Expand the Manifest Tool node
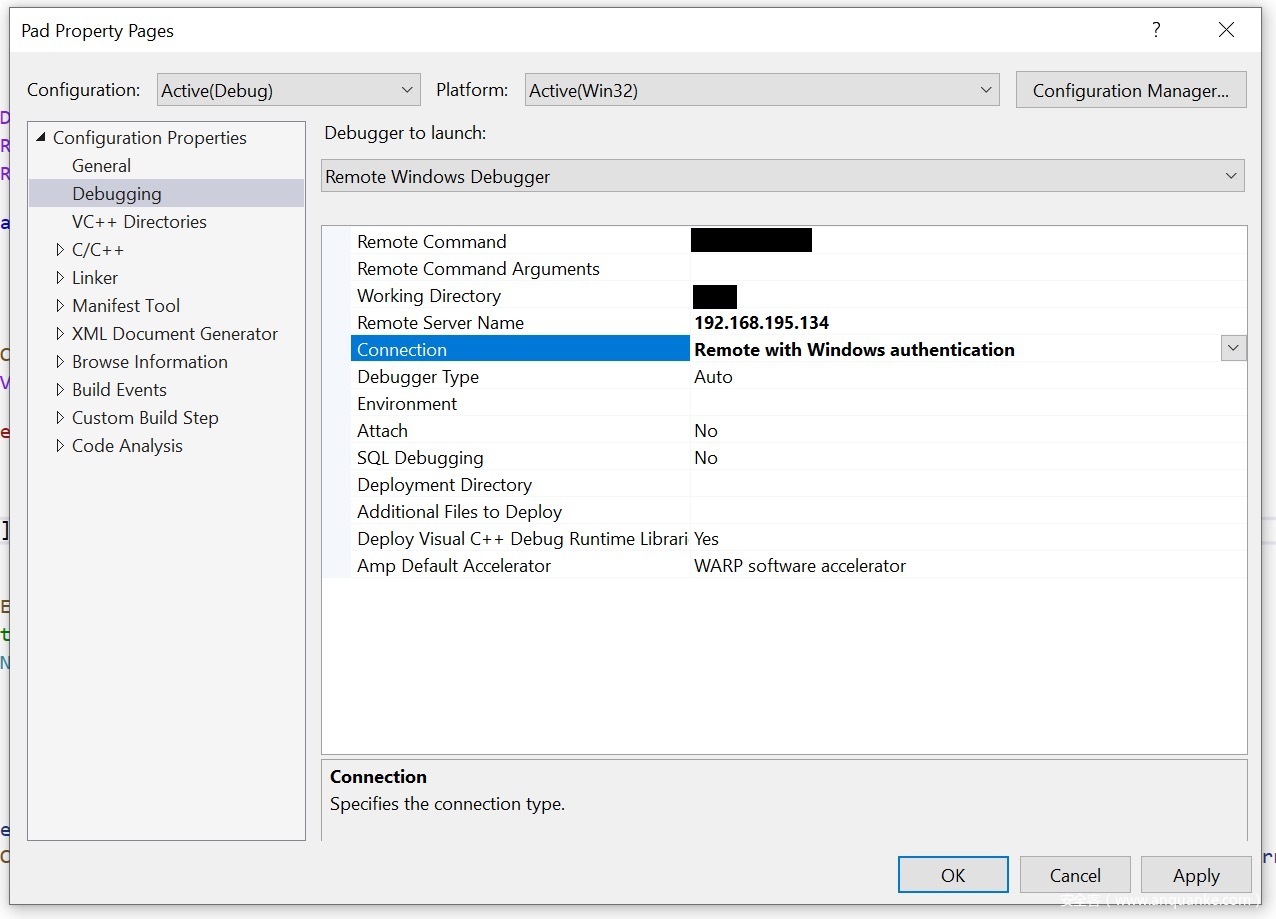Viewport: 1276px width, 919px height. 60,306
